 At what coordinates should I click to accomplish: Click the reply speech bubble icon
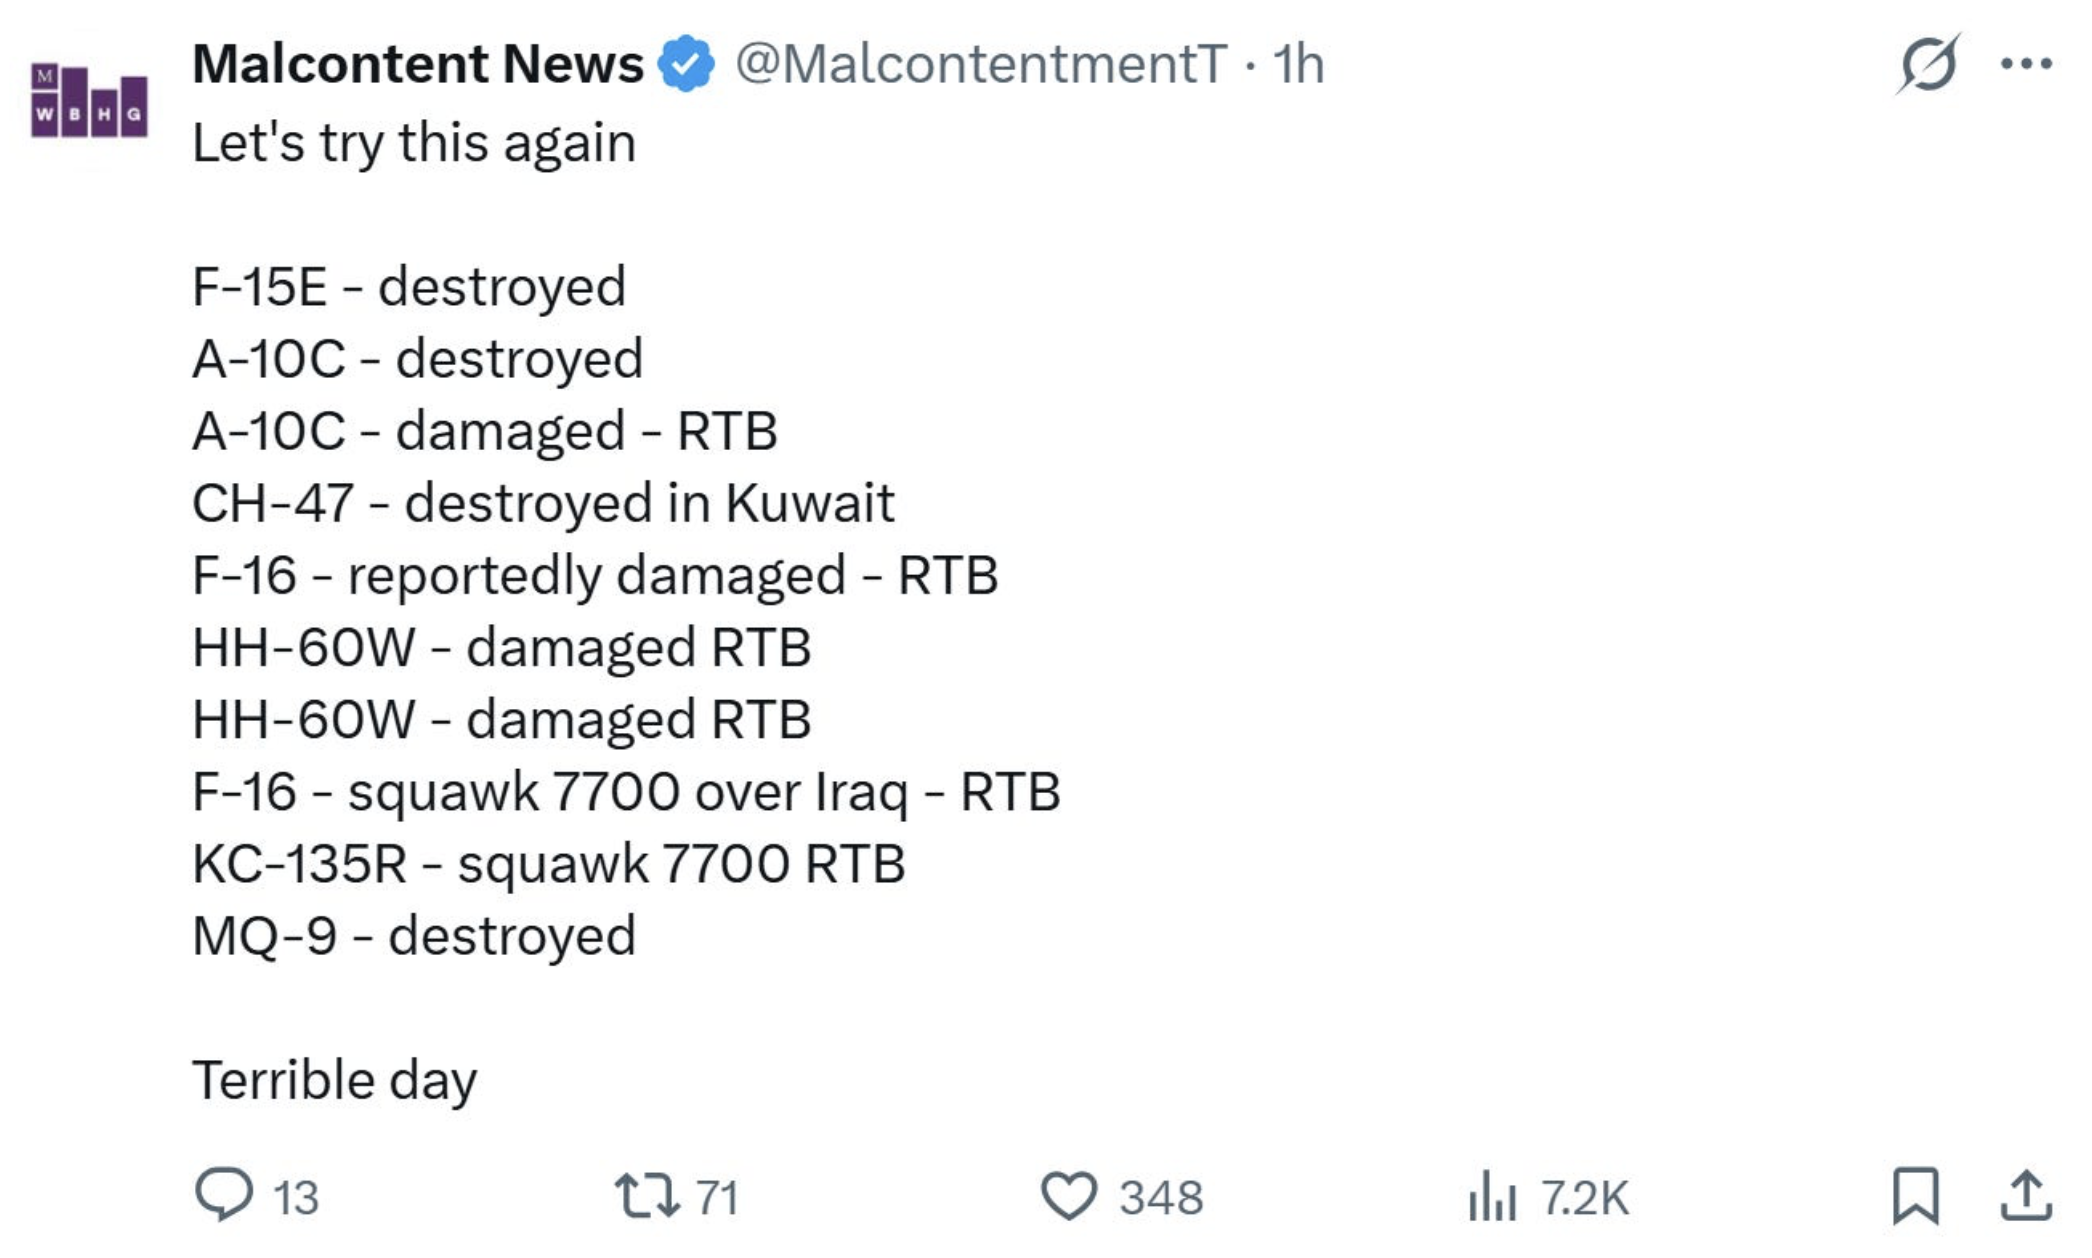coord(223,1195)
